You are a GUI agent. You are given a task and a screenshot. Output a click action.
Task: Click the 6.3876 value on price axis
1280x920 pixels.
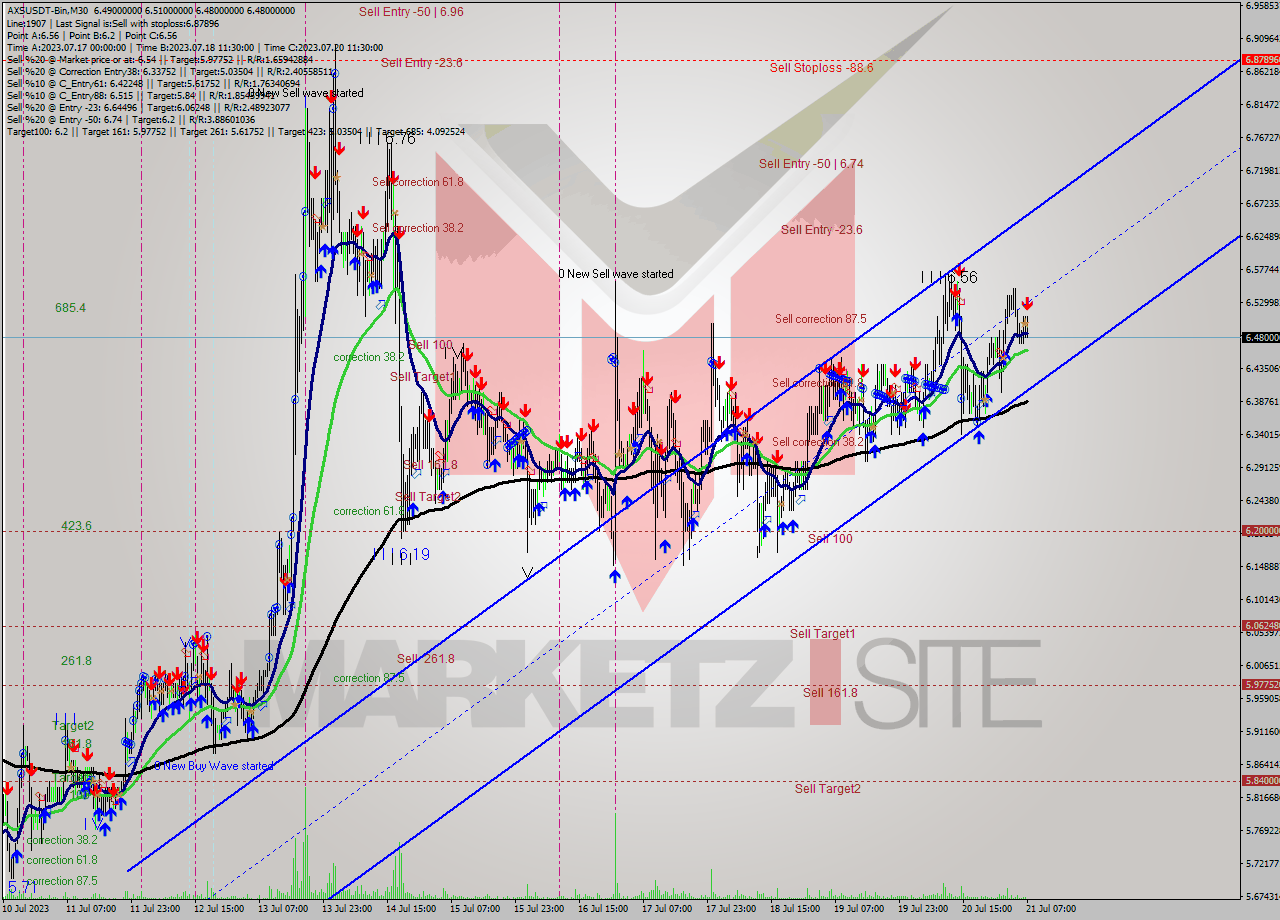pyautogui.click(x=1262, y=401)
